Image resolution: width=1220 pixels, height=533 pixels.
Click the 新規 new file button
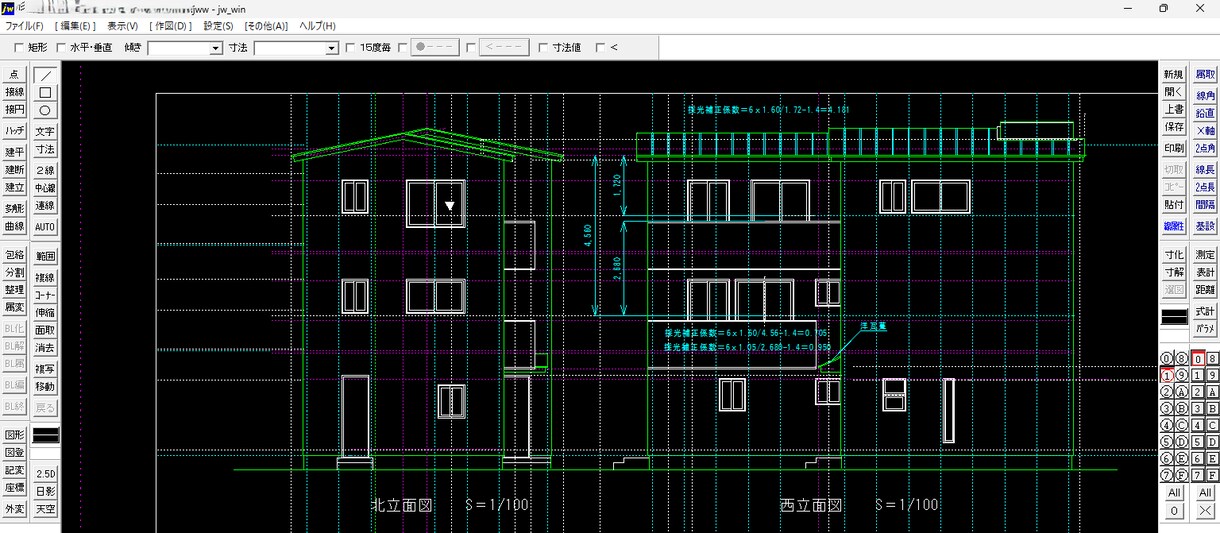1173,75
